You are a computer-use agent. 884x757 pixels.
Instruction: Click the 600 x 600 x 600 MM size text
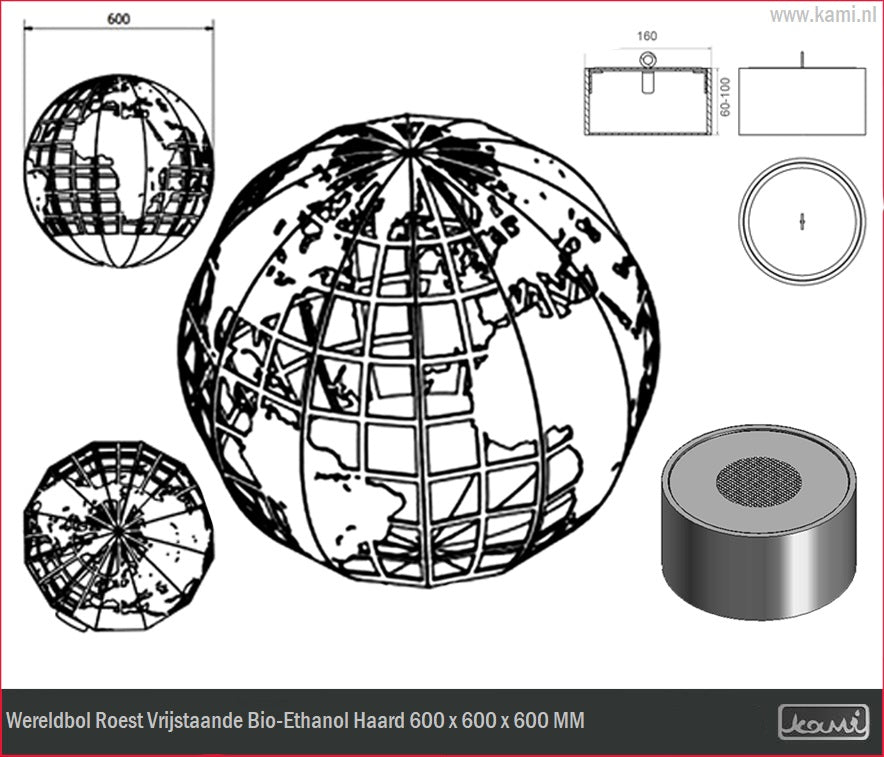[497, 721]
